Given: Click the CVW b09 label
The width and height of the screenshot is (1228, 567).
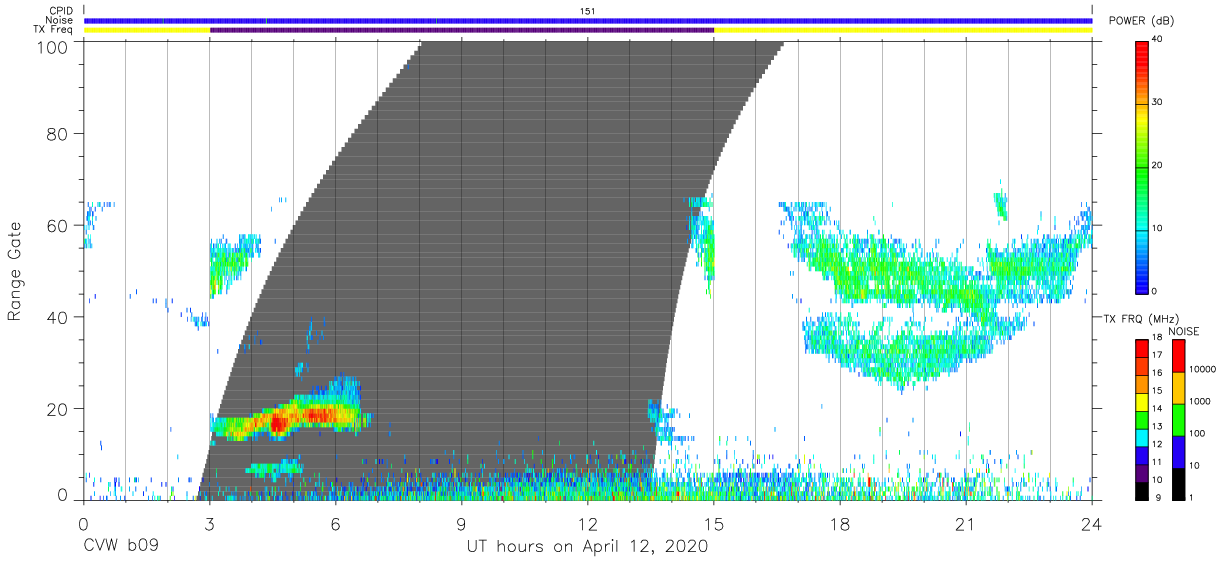Looking at the screenshot, I should point(121,547).
